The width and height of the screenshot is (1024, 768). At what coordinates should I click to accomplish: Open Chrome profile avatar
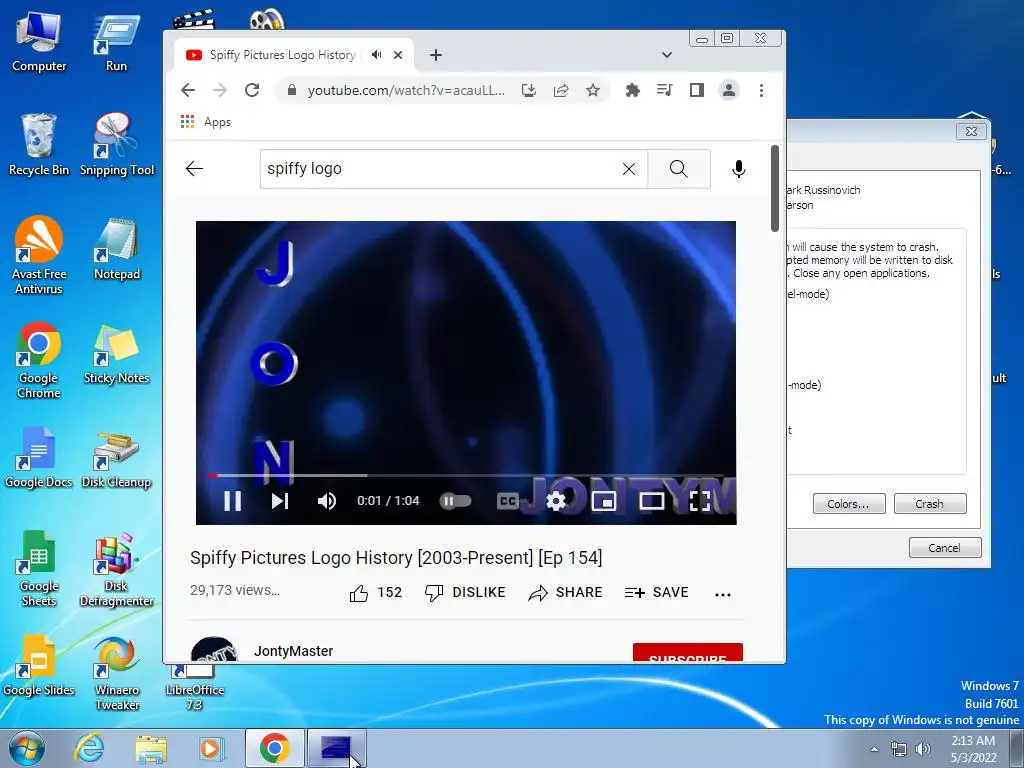[729, 90]
